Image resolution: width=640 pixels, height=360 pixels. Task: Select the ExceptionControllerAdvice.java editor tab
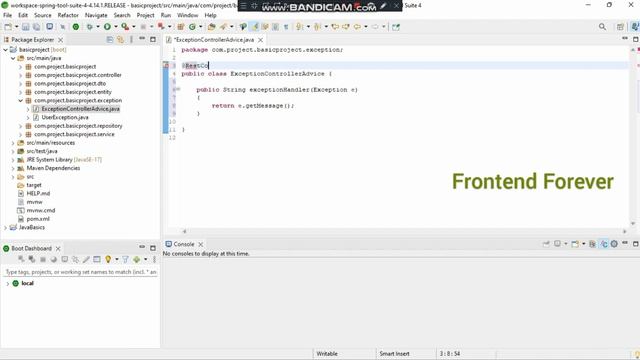click(213, 40)
